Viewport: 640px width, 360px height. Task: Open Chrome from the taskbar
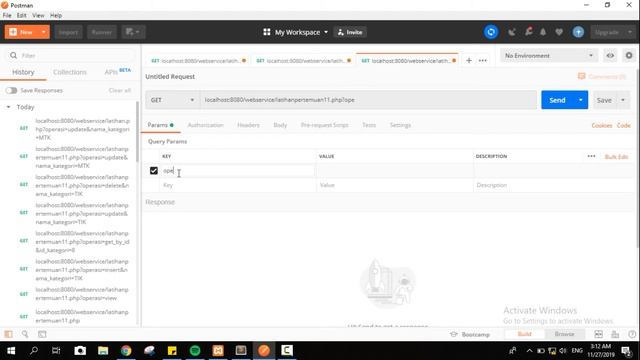coord(126,351)
